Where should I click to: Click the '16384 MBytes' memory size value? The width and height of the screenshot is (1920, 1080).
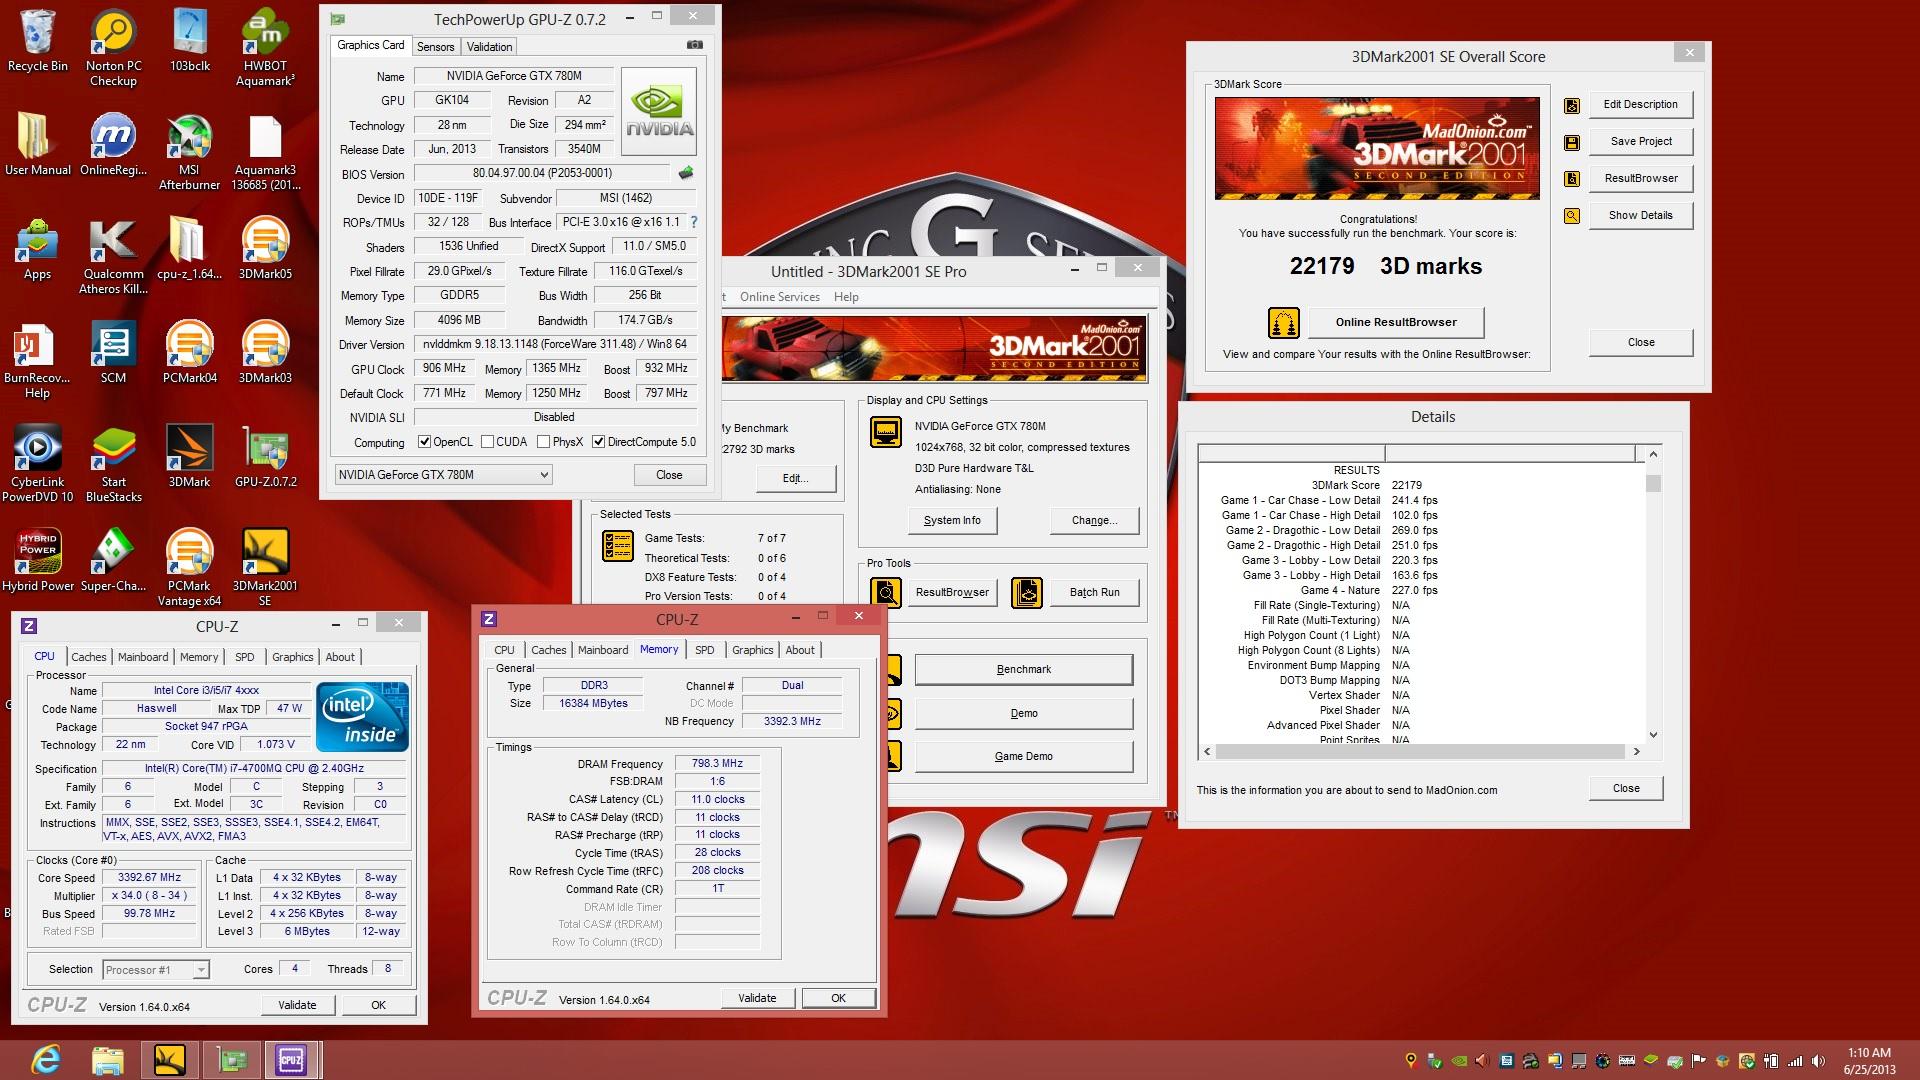click(x=593, y=704)
